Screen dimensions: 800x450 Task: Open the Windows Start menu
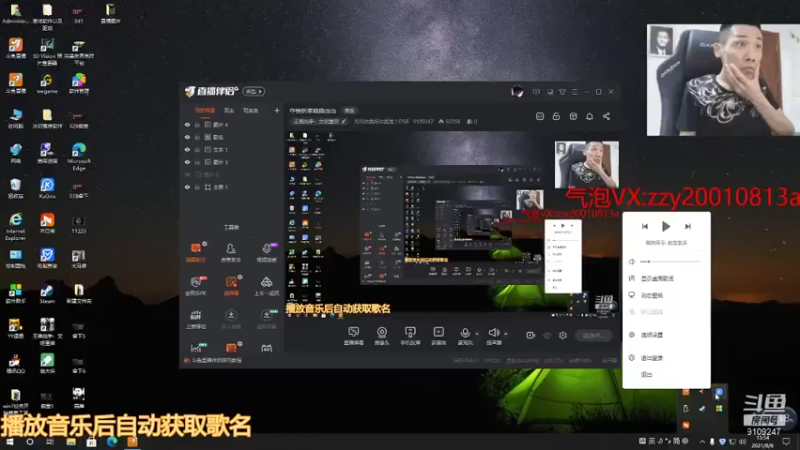pyautogui.click(x=9, y=442)
